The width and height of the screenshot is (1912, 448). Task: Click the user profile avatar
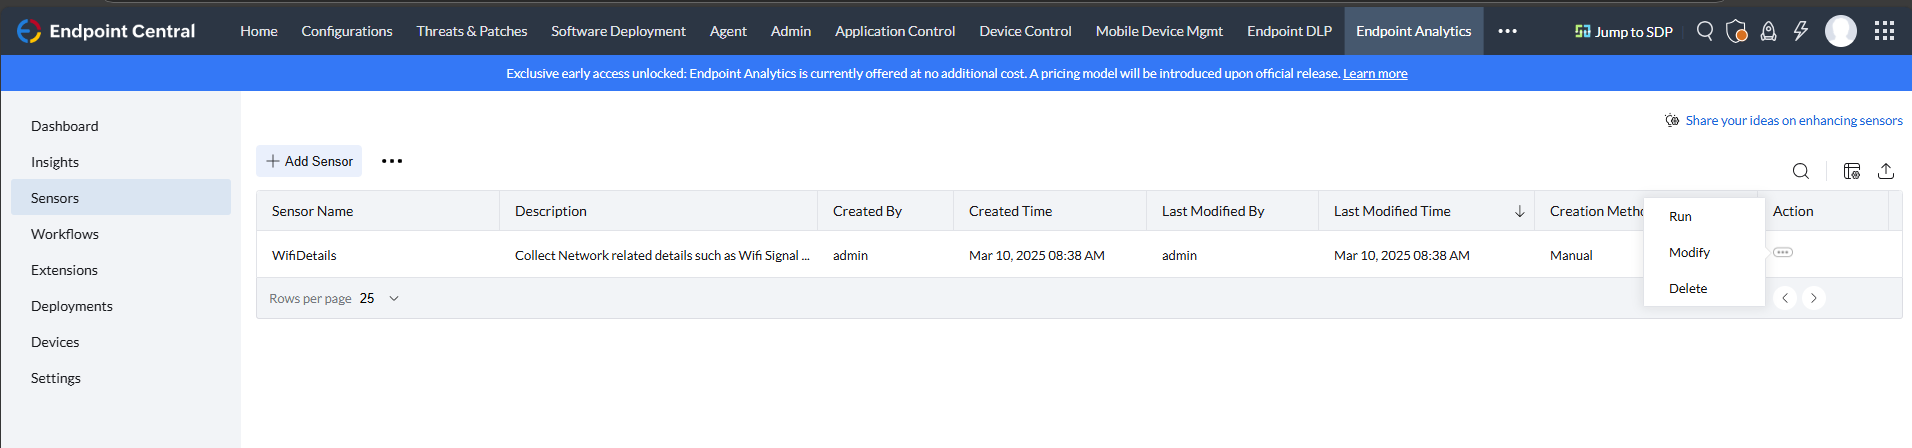(1841, 31)
